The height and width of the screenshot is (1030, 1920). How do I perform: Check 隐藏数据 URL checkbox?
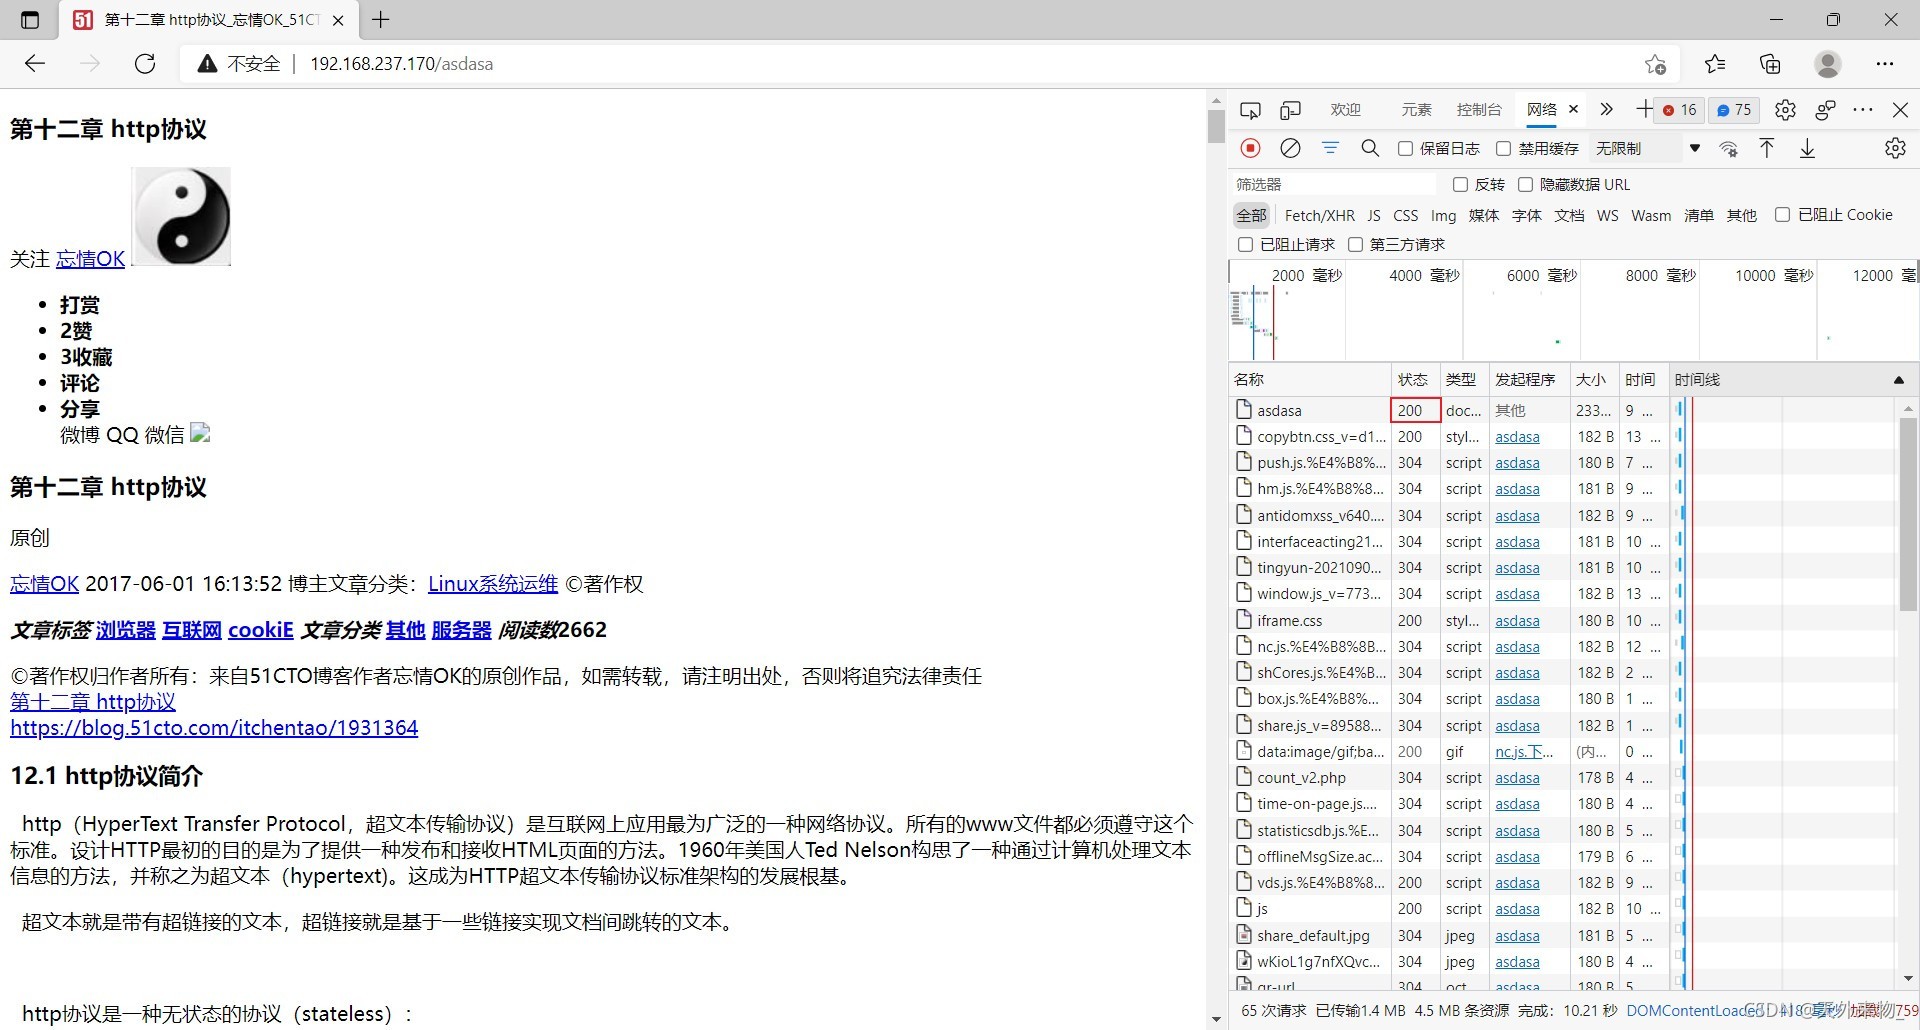pyautogui.click(x=1525, y=184)
